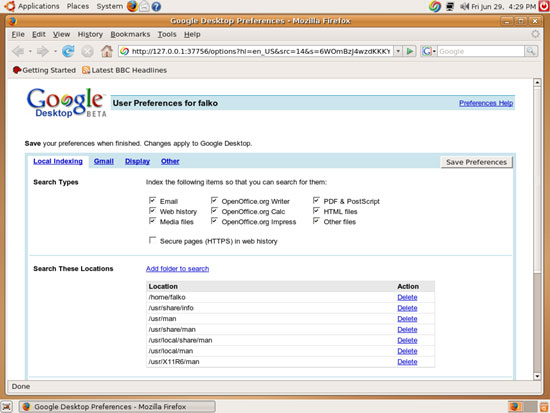Click the site favicon in the address bar
Viewport: 550px width, 413px height.
tap(124, 52)
